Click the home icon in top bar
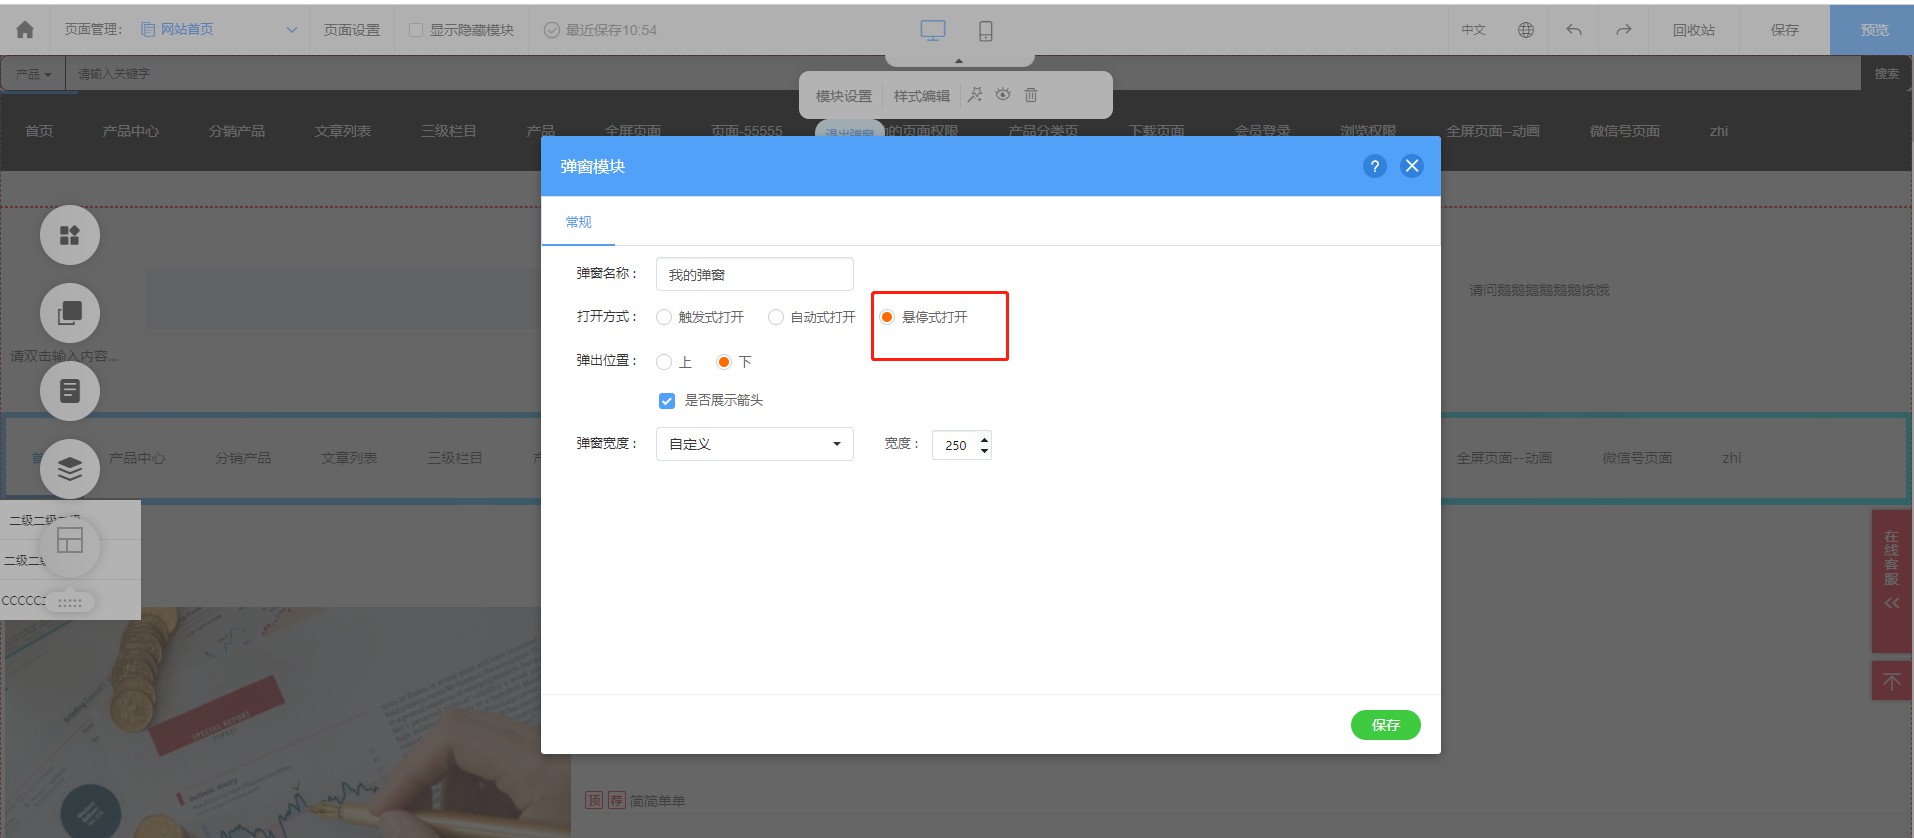Image resolution: width=1914 pixels, height=838 pixels. tap(25, 30)
